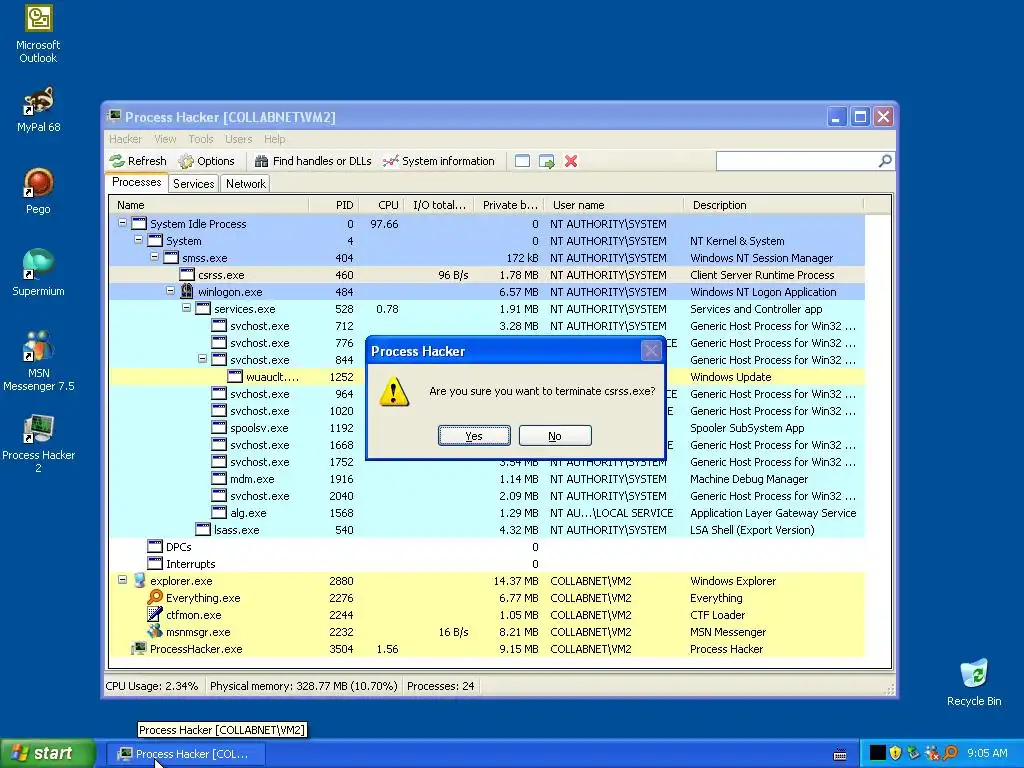Close the Process Hacker confirmation dialog
The image size is (1024, 768).
point(651,351)
